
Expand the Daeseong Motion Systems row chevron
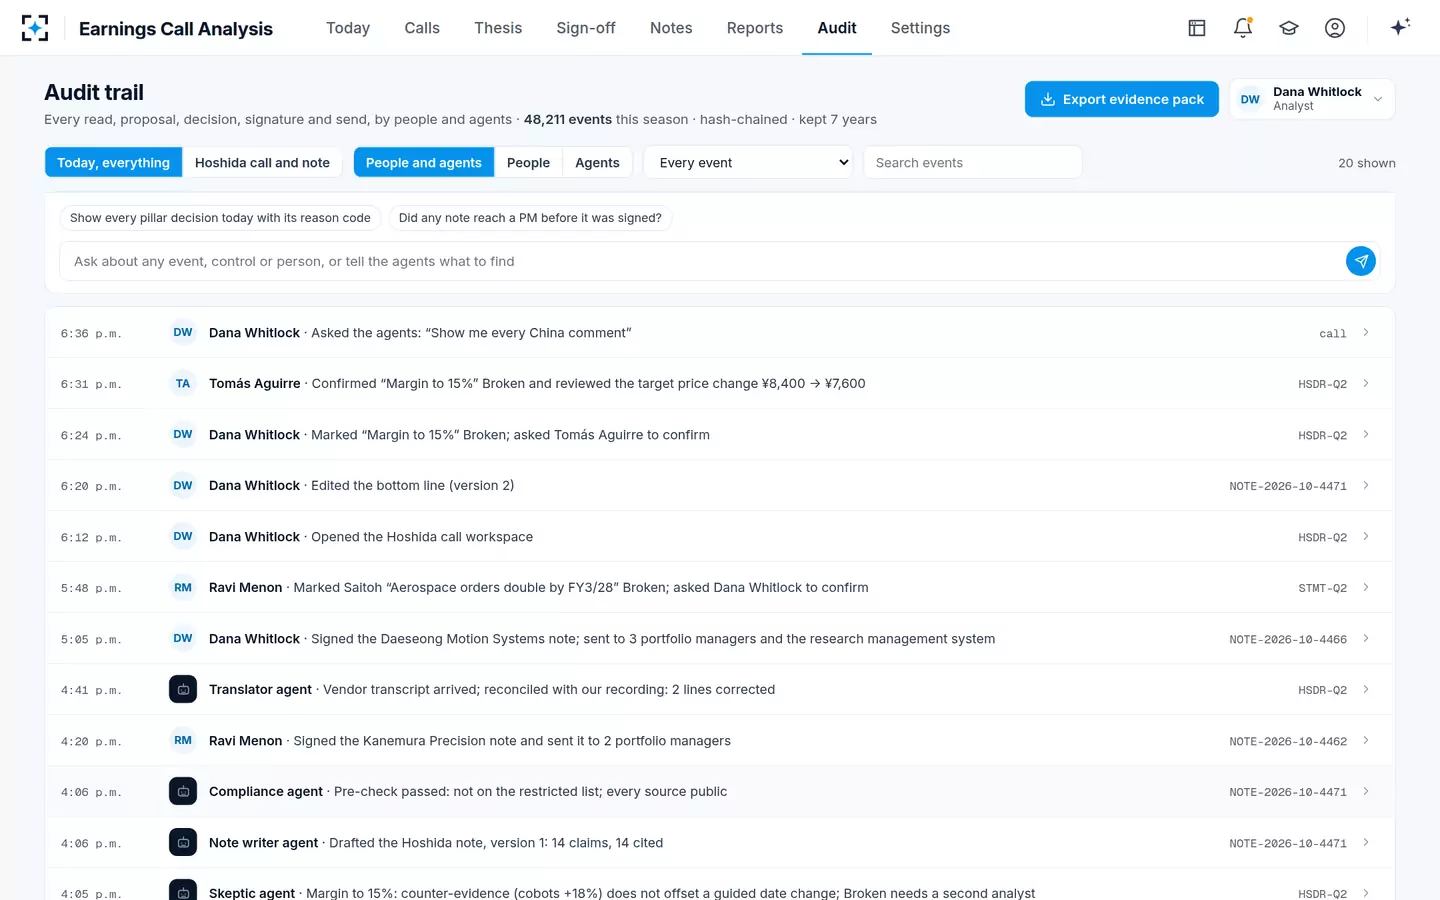(x=1366, y=639)
